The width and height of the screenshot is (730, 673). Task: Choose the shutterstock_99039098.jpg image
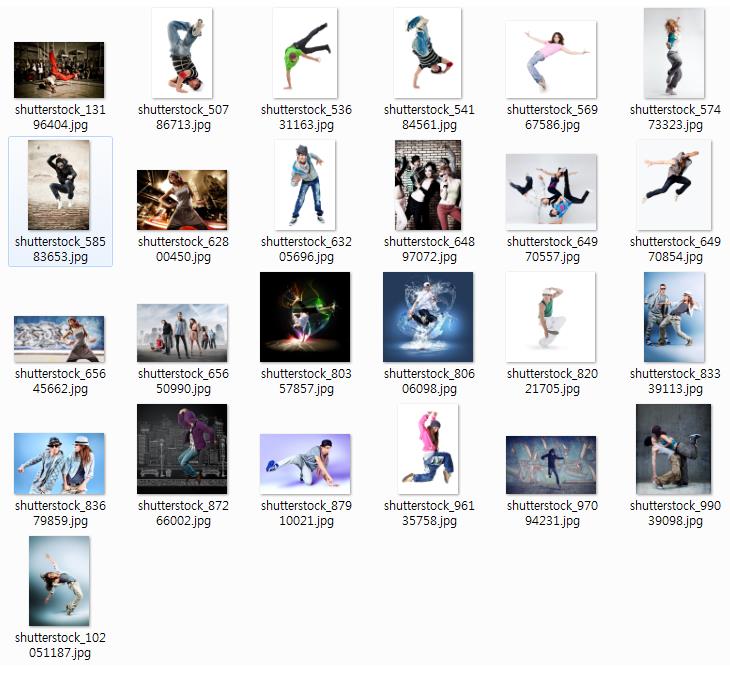[673, 449]
